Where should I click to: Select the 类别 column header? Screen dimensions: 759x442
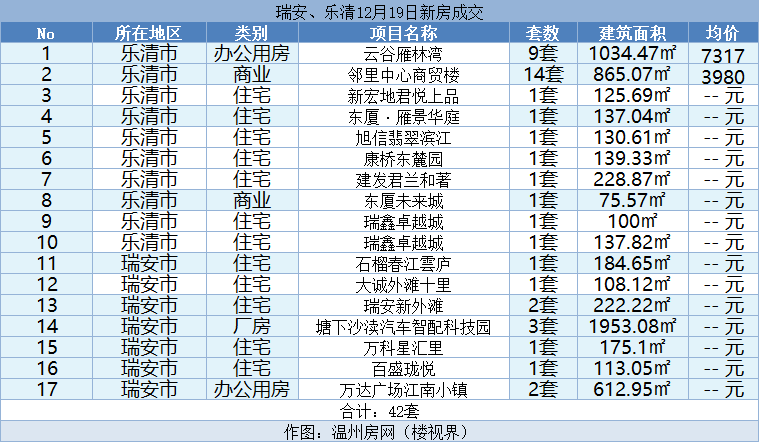click(252, 33)
